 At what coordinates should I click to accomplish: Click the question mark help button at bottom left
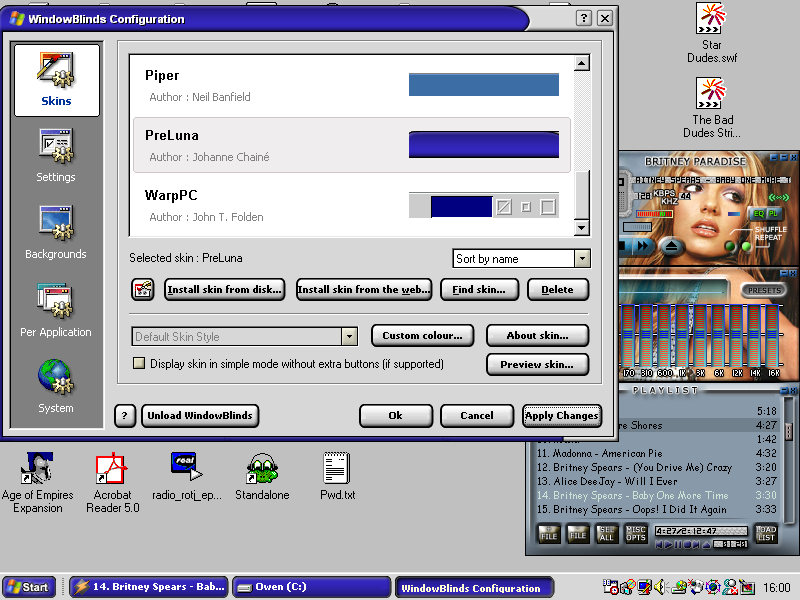coord(125,416)
